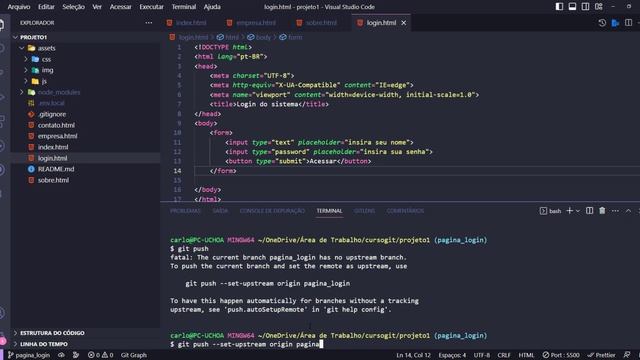Open index.html in the explorer
The image size is (640, 360).
tap(53, 147)
